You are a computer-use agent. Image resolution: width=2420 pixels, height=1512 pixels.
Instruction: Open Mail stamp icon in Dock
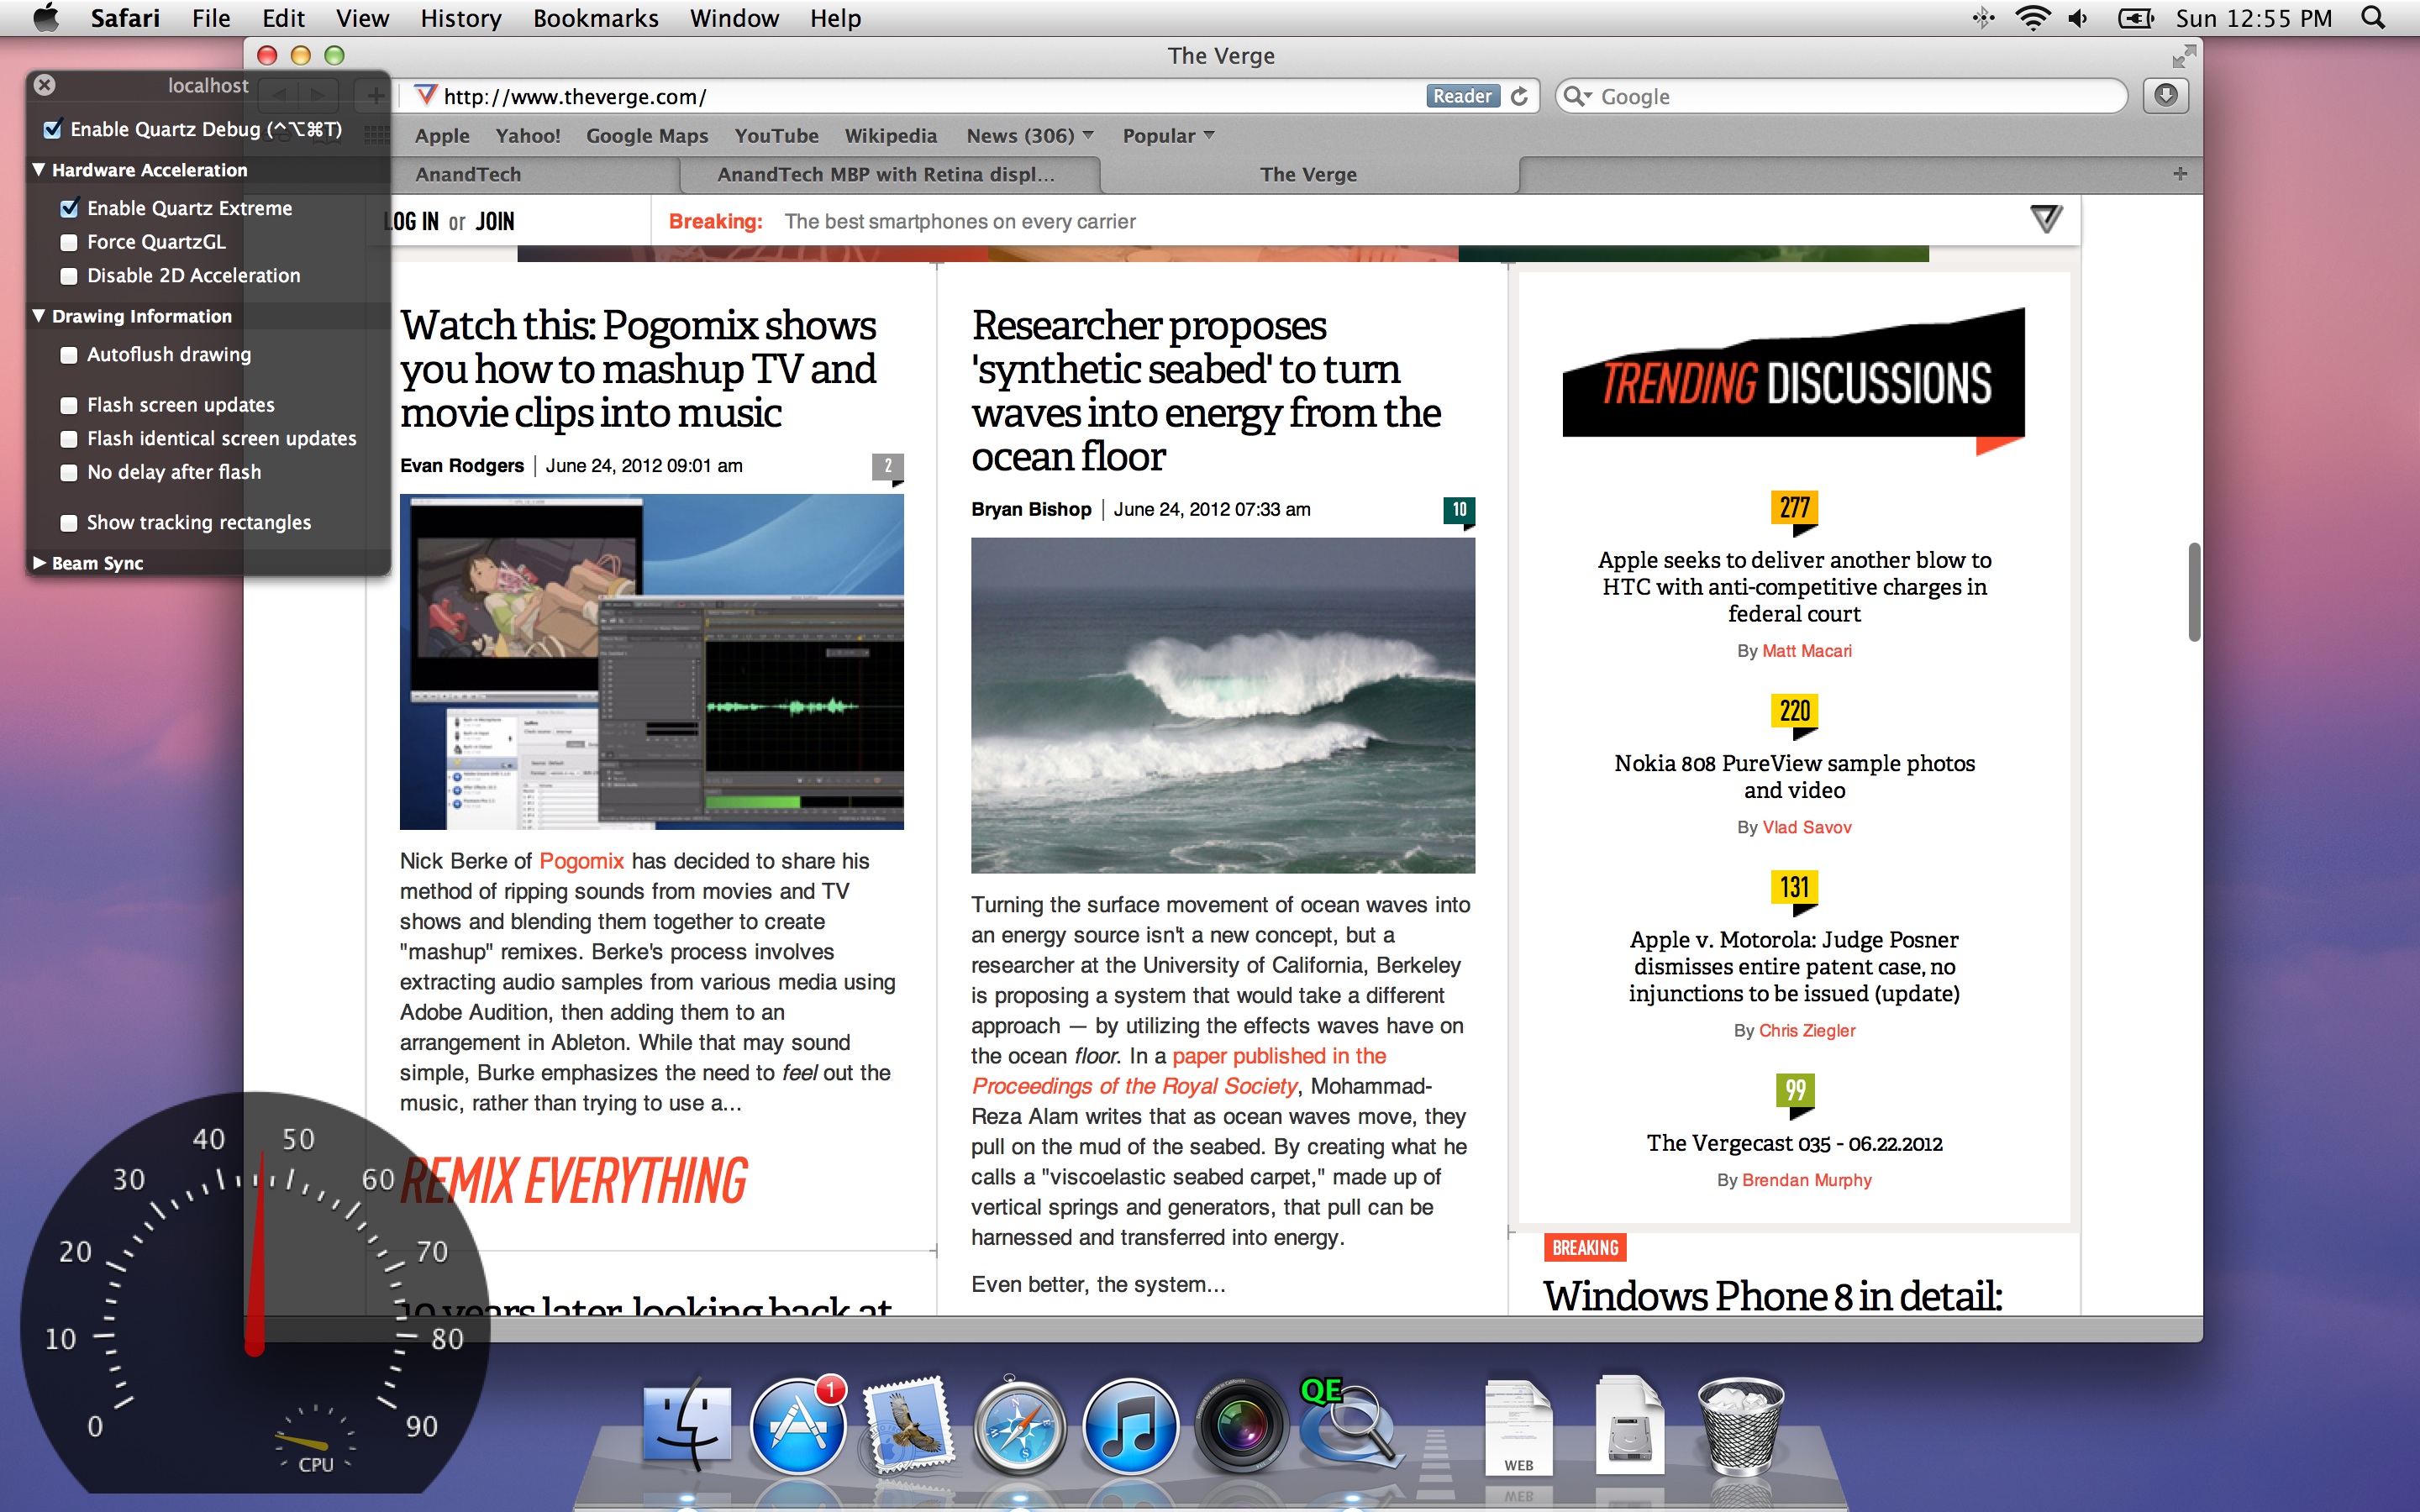coord(908,1426)
